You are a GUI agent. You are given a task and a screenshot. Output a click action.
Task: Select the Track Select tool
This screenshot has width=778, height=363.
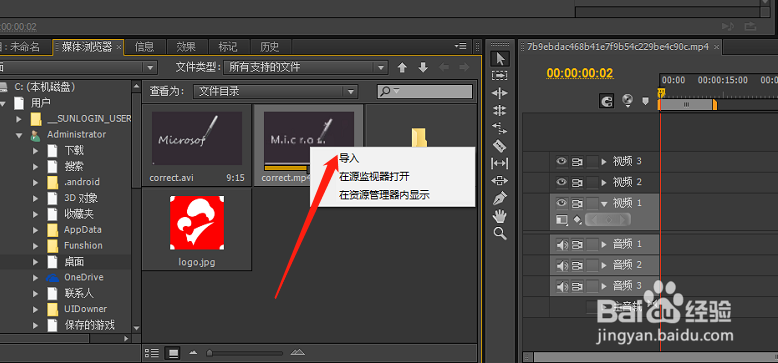point(500,75)
